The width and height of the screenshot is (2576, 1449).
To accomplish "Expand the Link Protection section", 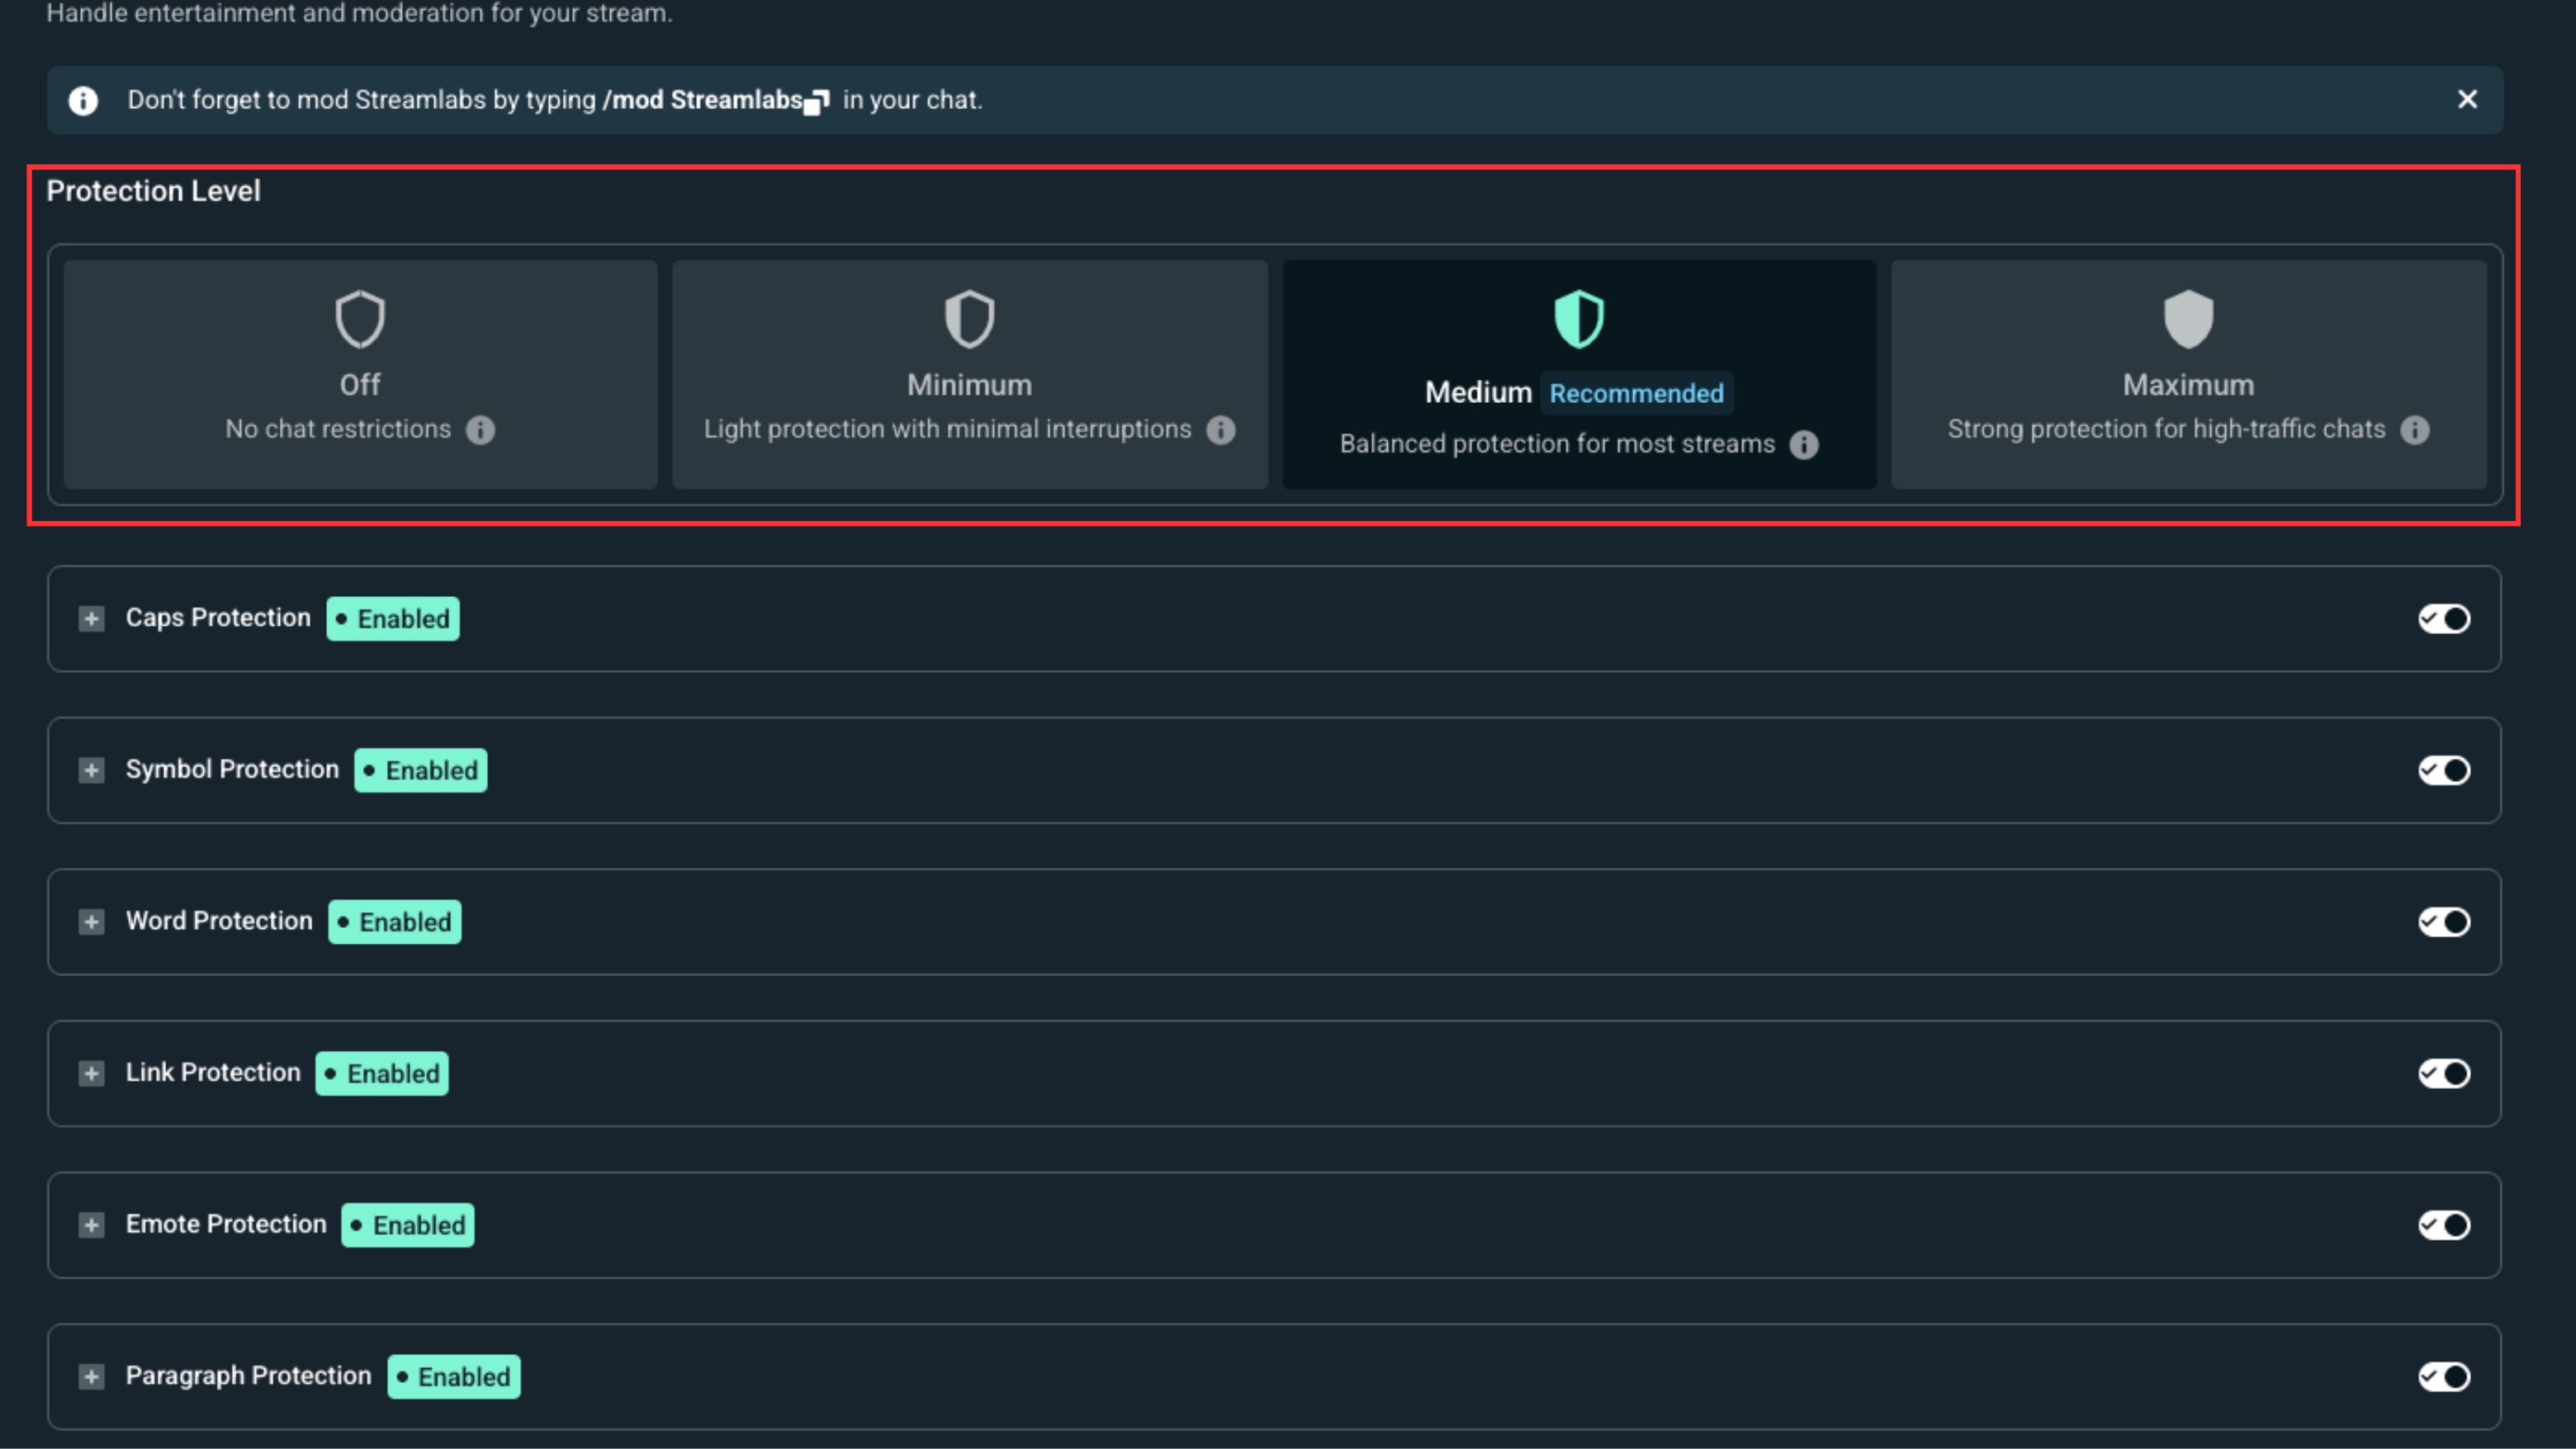I will point(91,1074).
